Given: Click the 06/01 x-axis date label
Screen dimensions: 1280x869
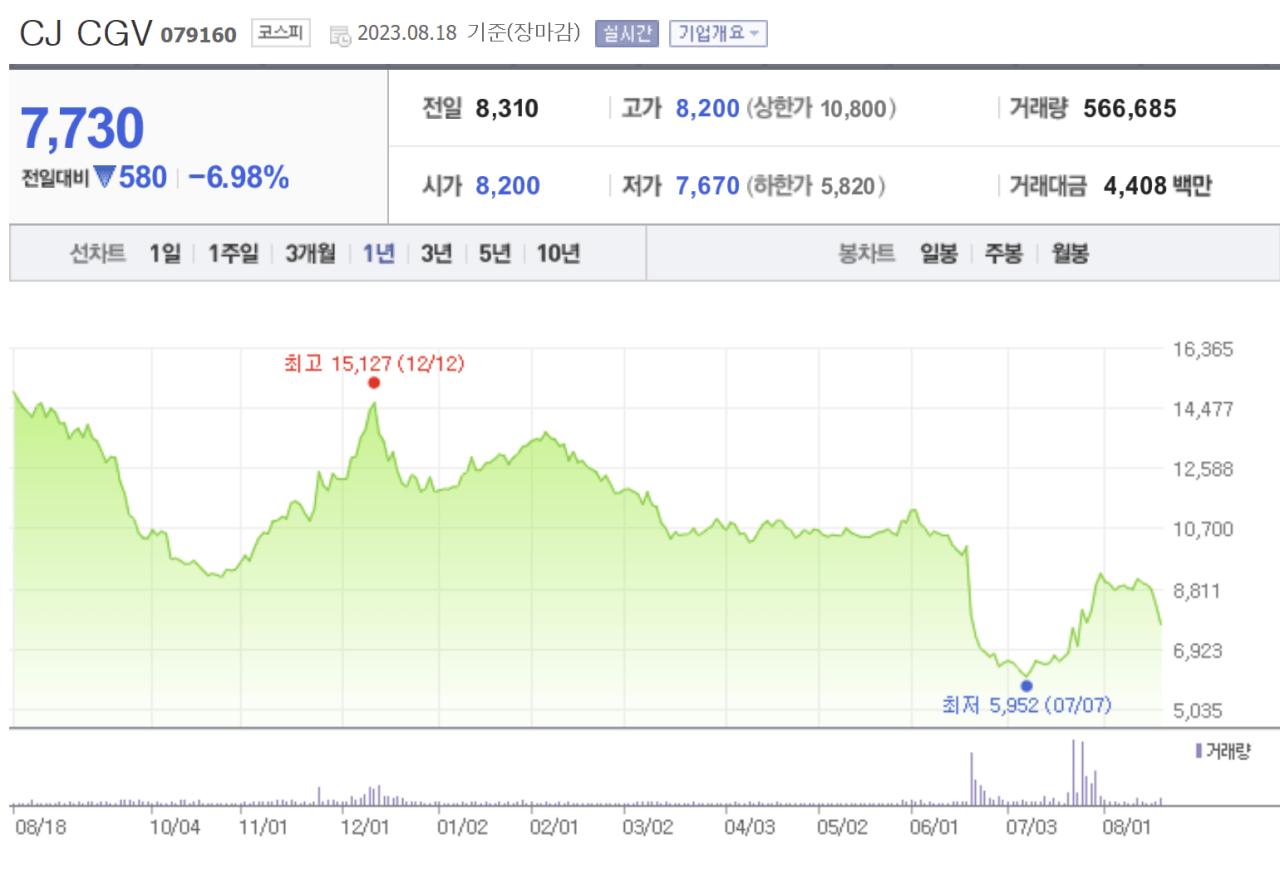Looking at the screenshot, I should pos(935,828).
